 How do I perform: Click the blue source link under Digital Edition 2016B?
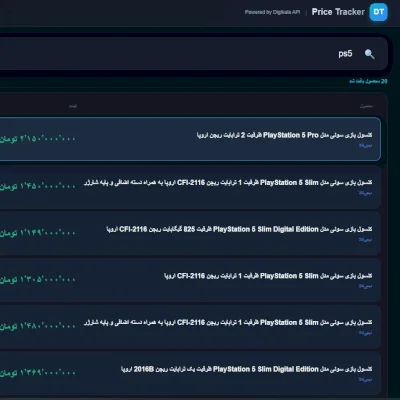[365, 380]
